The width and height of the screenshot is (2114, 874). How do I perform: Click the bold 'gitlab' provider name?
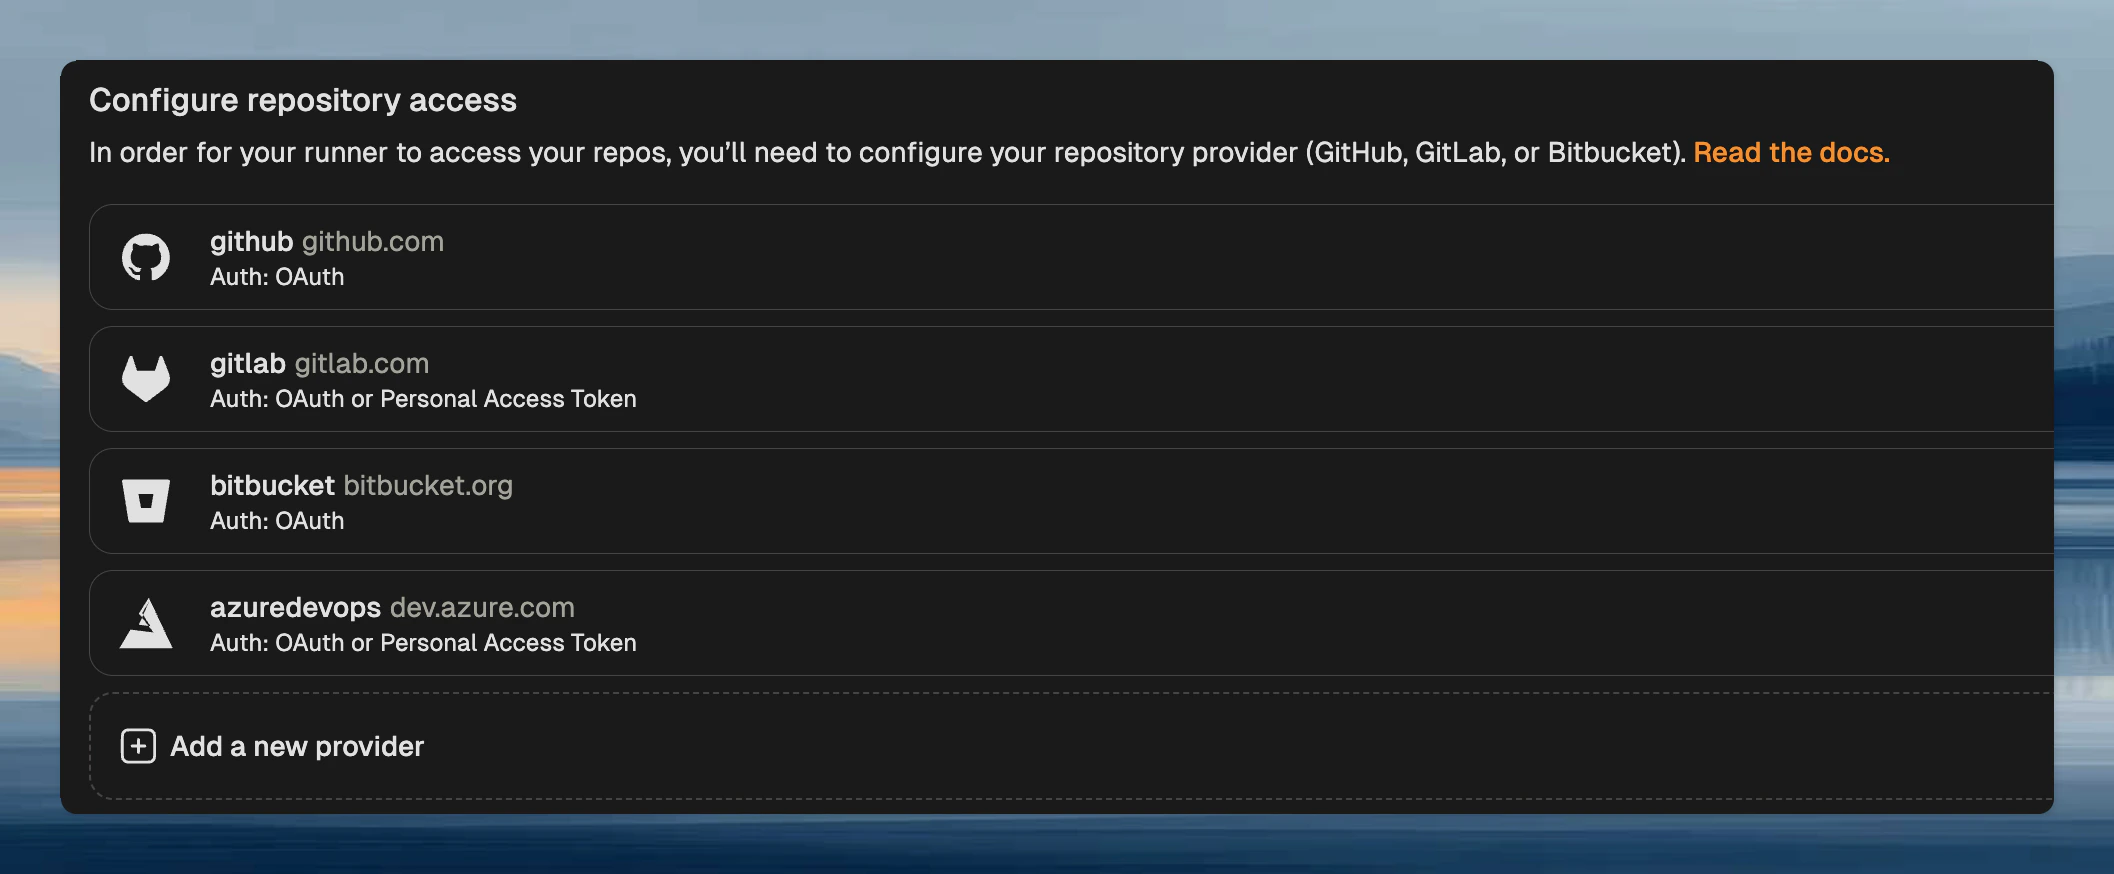coord(248,364)
